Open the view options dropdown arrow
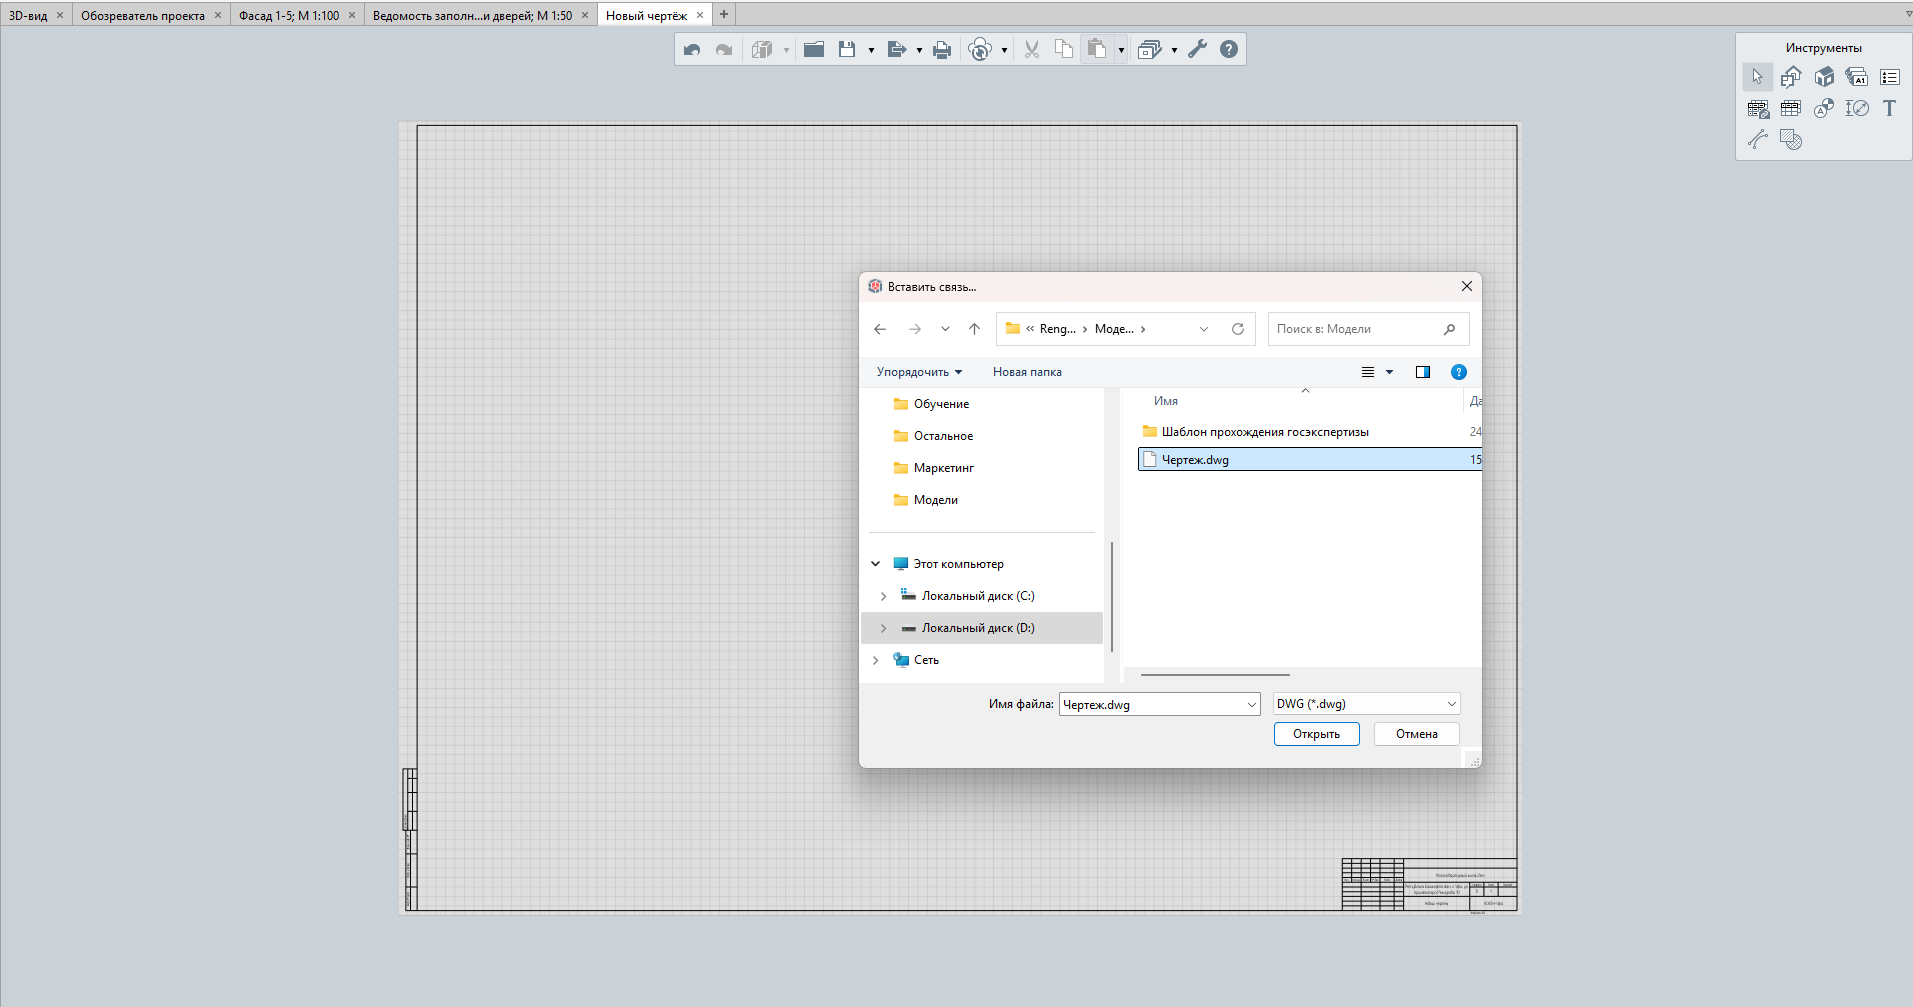 coord(1389,372)
